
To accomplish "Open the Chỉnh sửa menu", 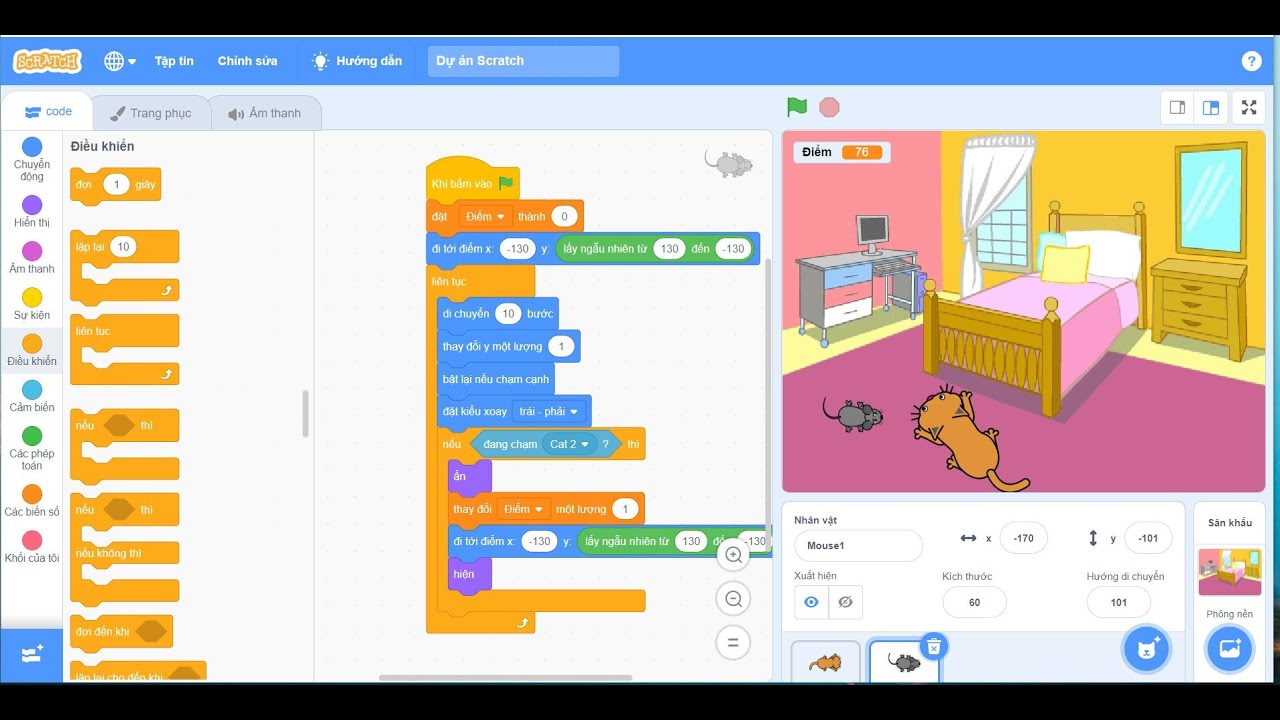I will tap(248, 61).
